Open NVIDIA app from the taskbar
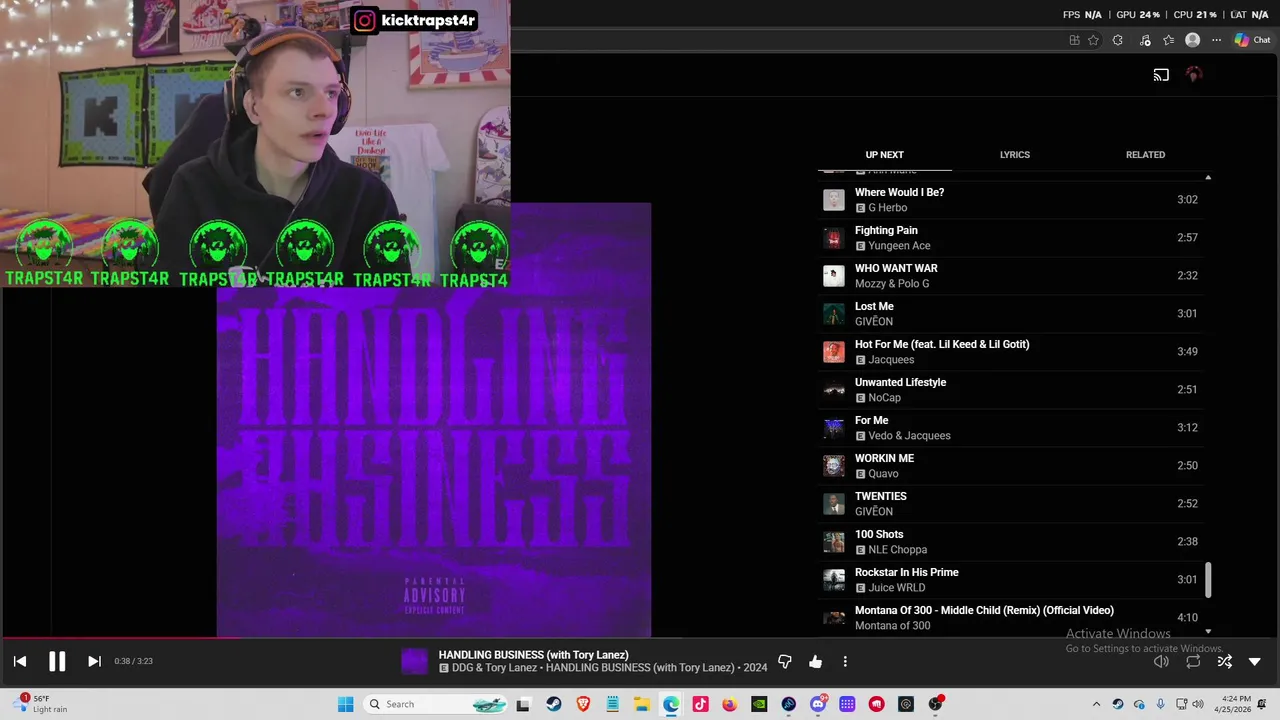Screen dimensions: 1280x720 coord(759,704)
